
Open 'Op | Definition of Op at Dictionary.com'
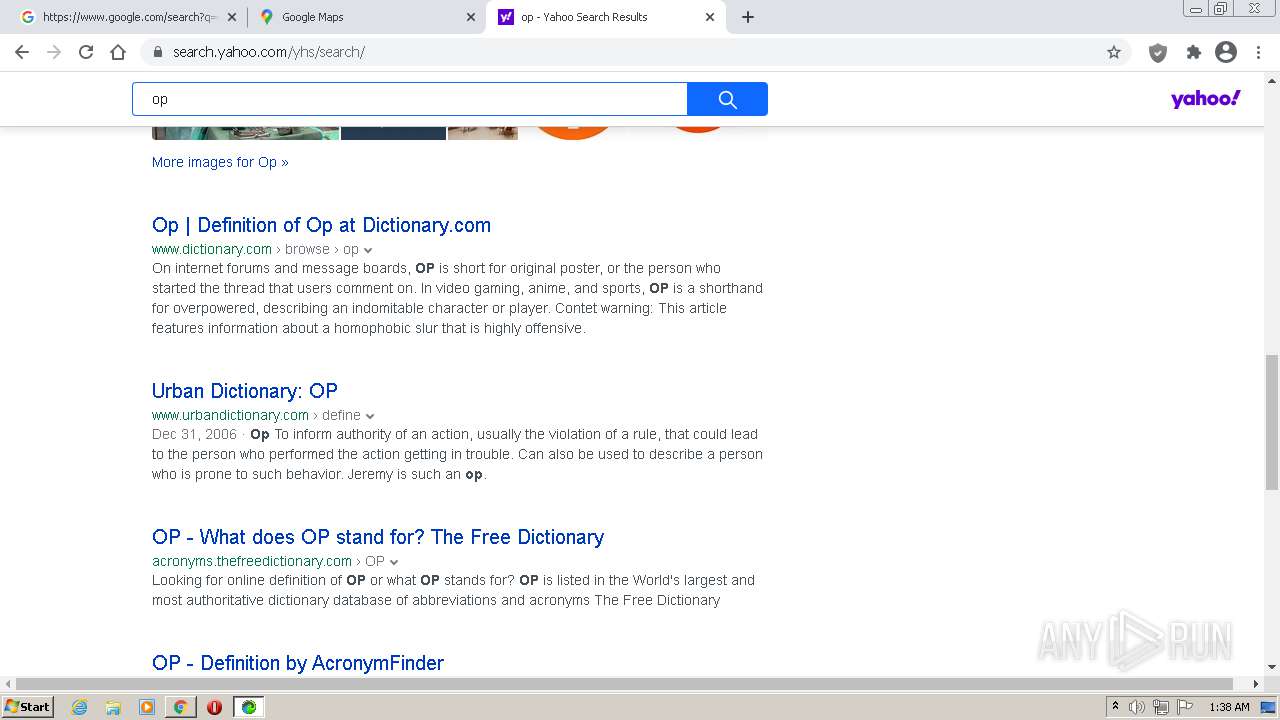tap(321, 225)
